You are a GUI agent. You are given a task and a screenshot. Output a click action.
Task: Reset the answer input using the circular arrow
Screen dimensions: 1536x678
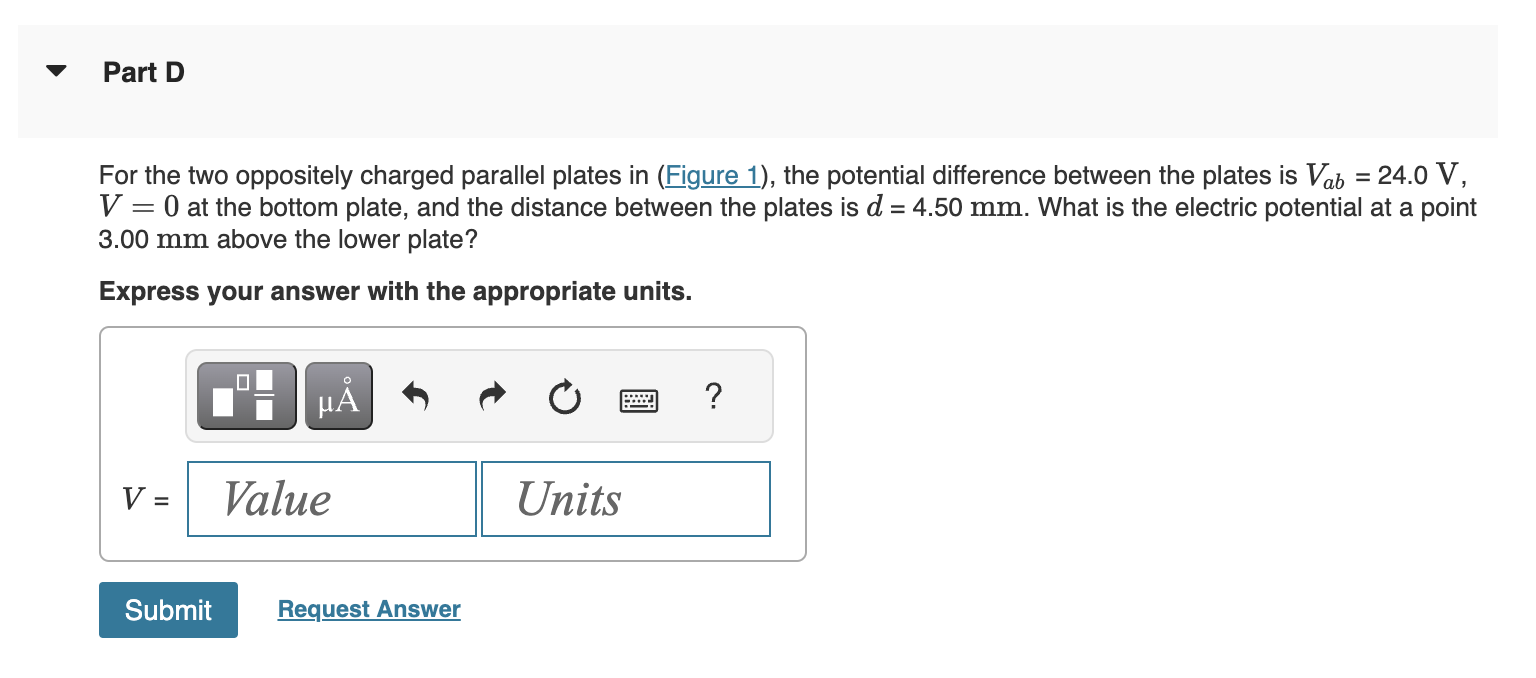point(564,397)
